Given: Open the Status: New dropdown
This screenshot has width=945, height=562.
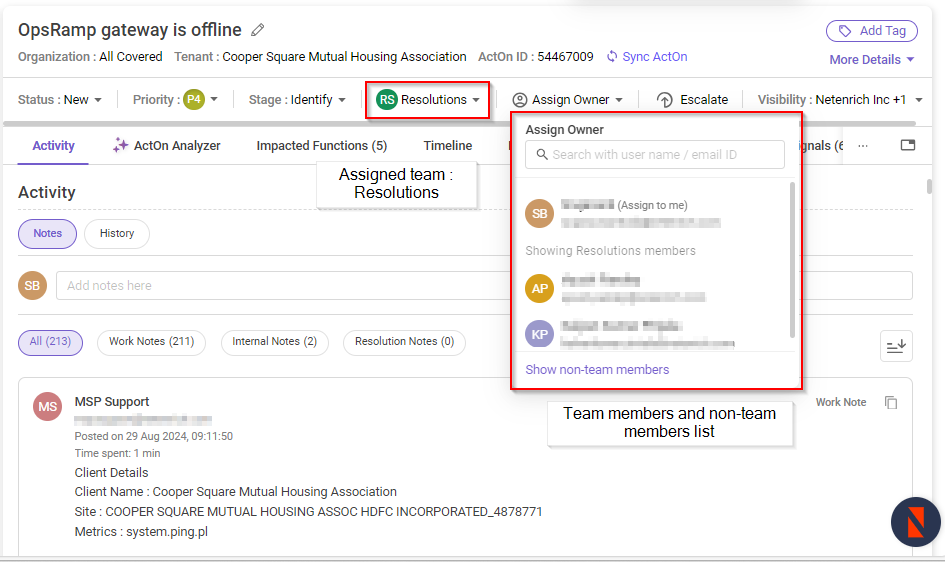Looking at the screenshot, I should coord(60,99).
